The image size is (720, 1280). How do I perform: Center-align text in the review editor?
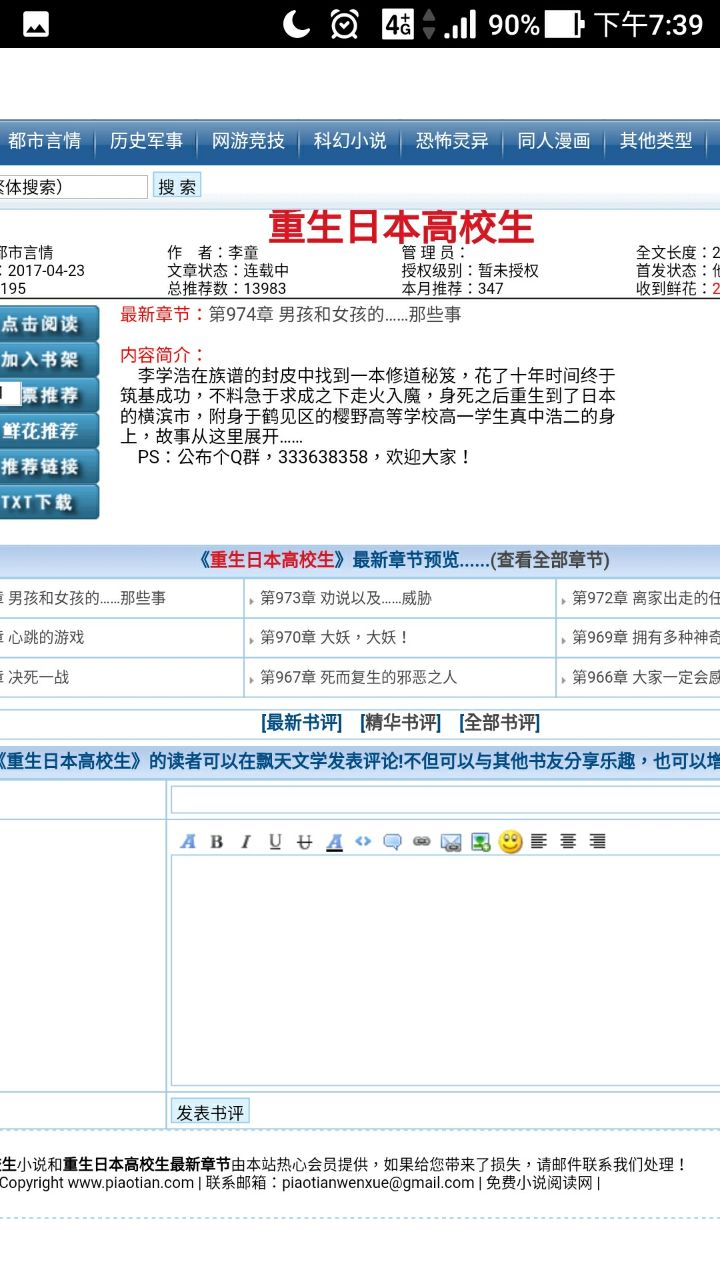(x=568, y=842)
